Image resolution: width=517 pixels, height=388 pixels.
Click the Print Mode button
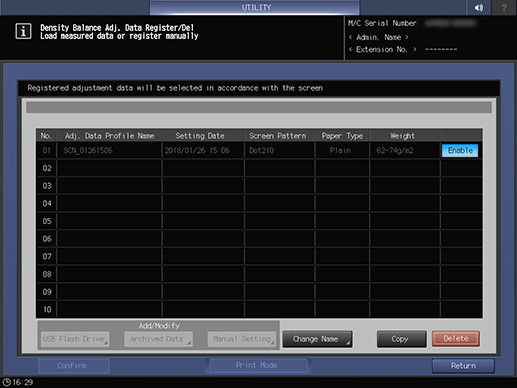257,365
